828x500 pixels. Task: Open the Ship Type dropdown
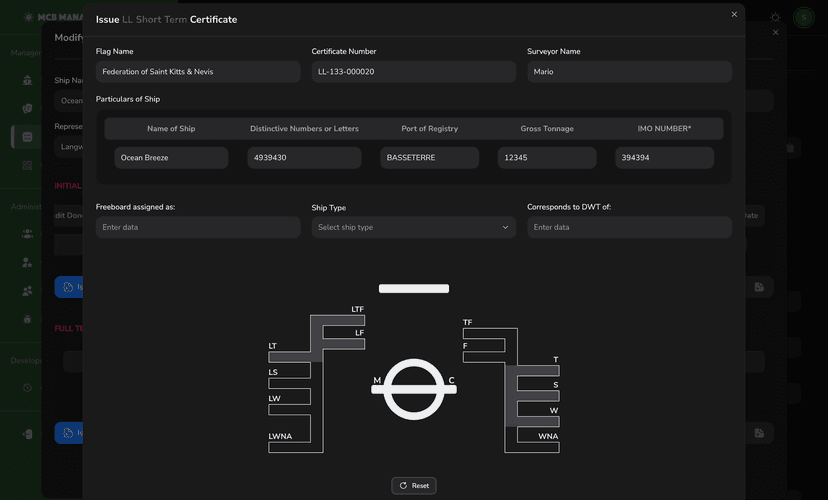coord(413,227)
